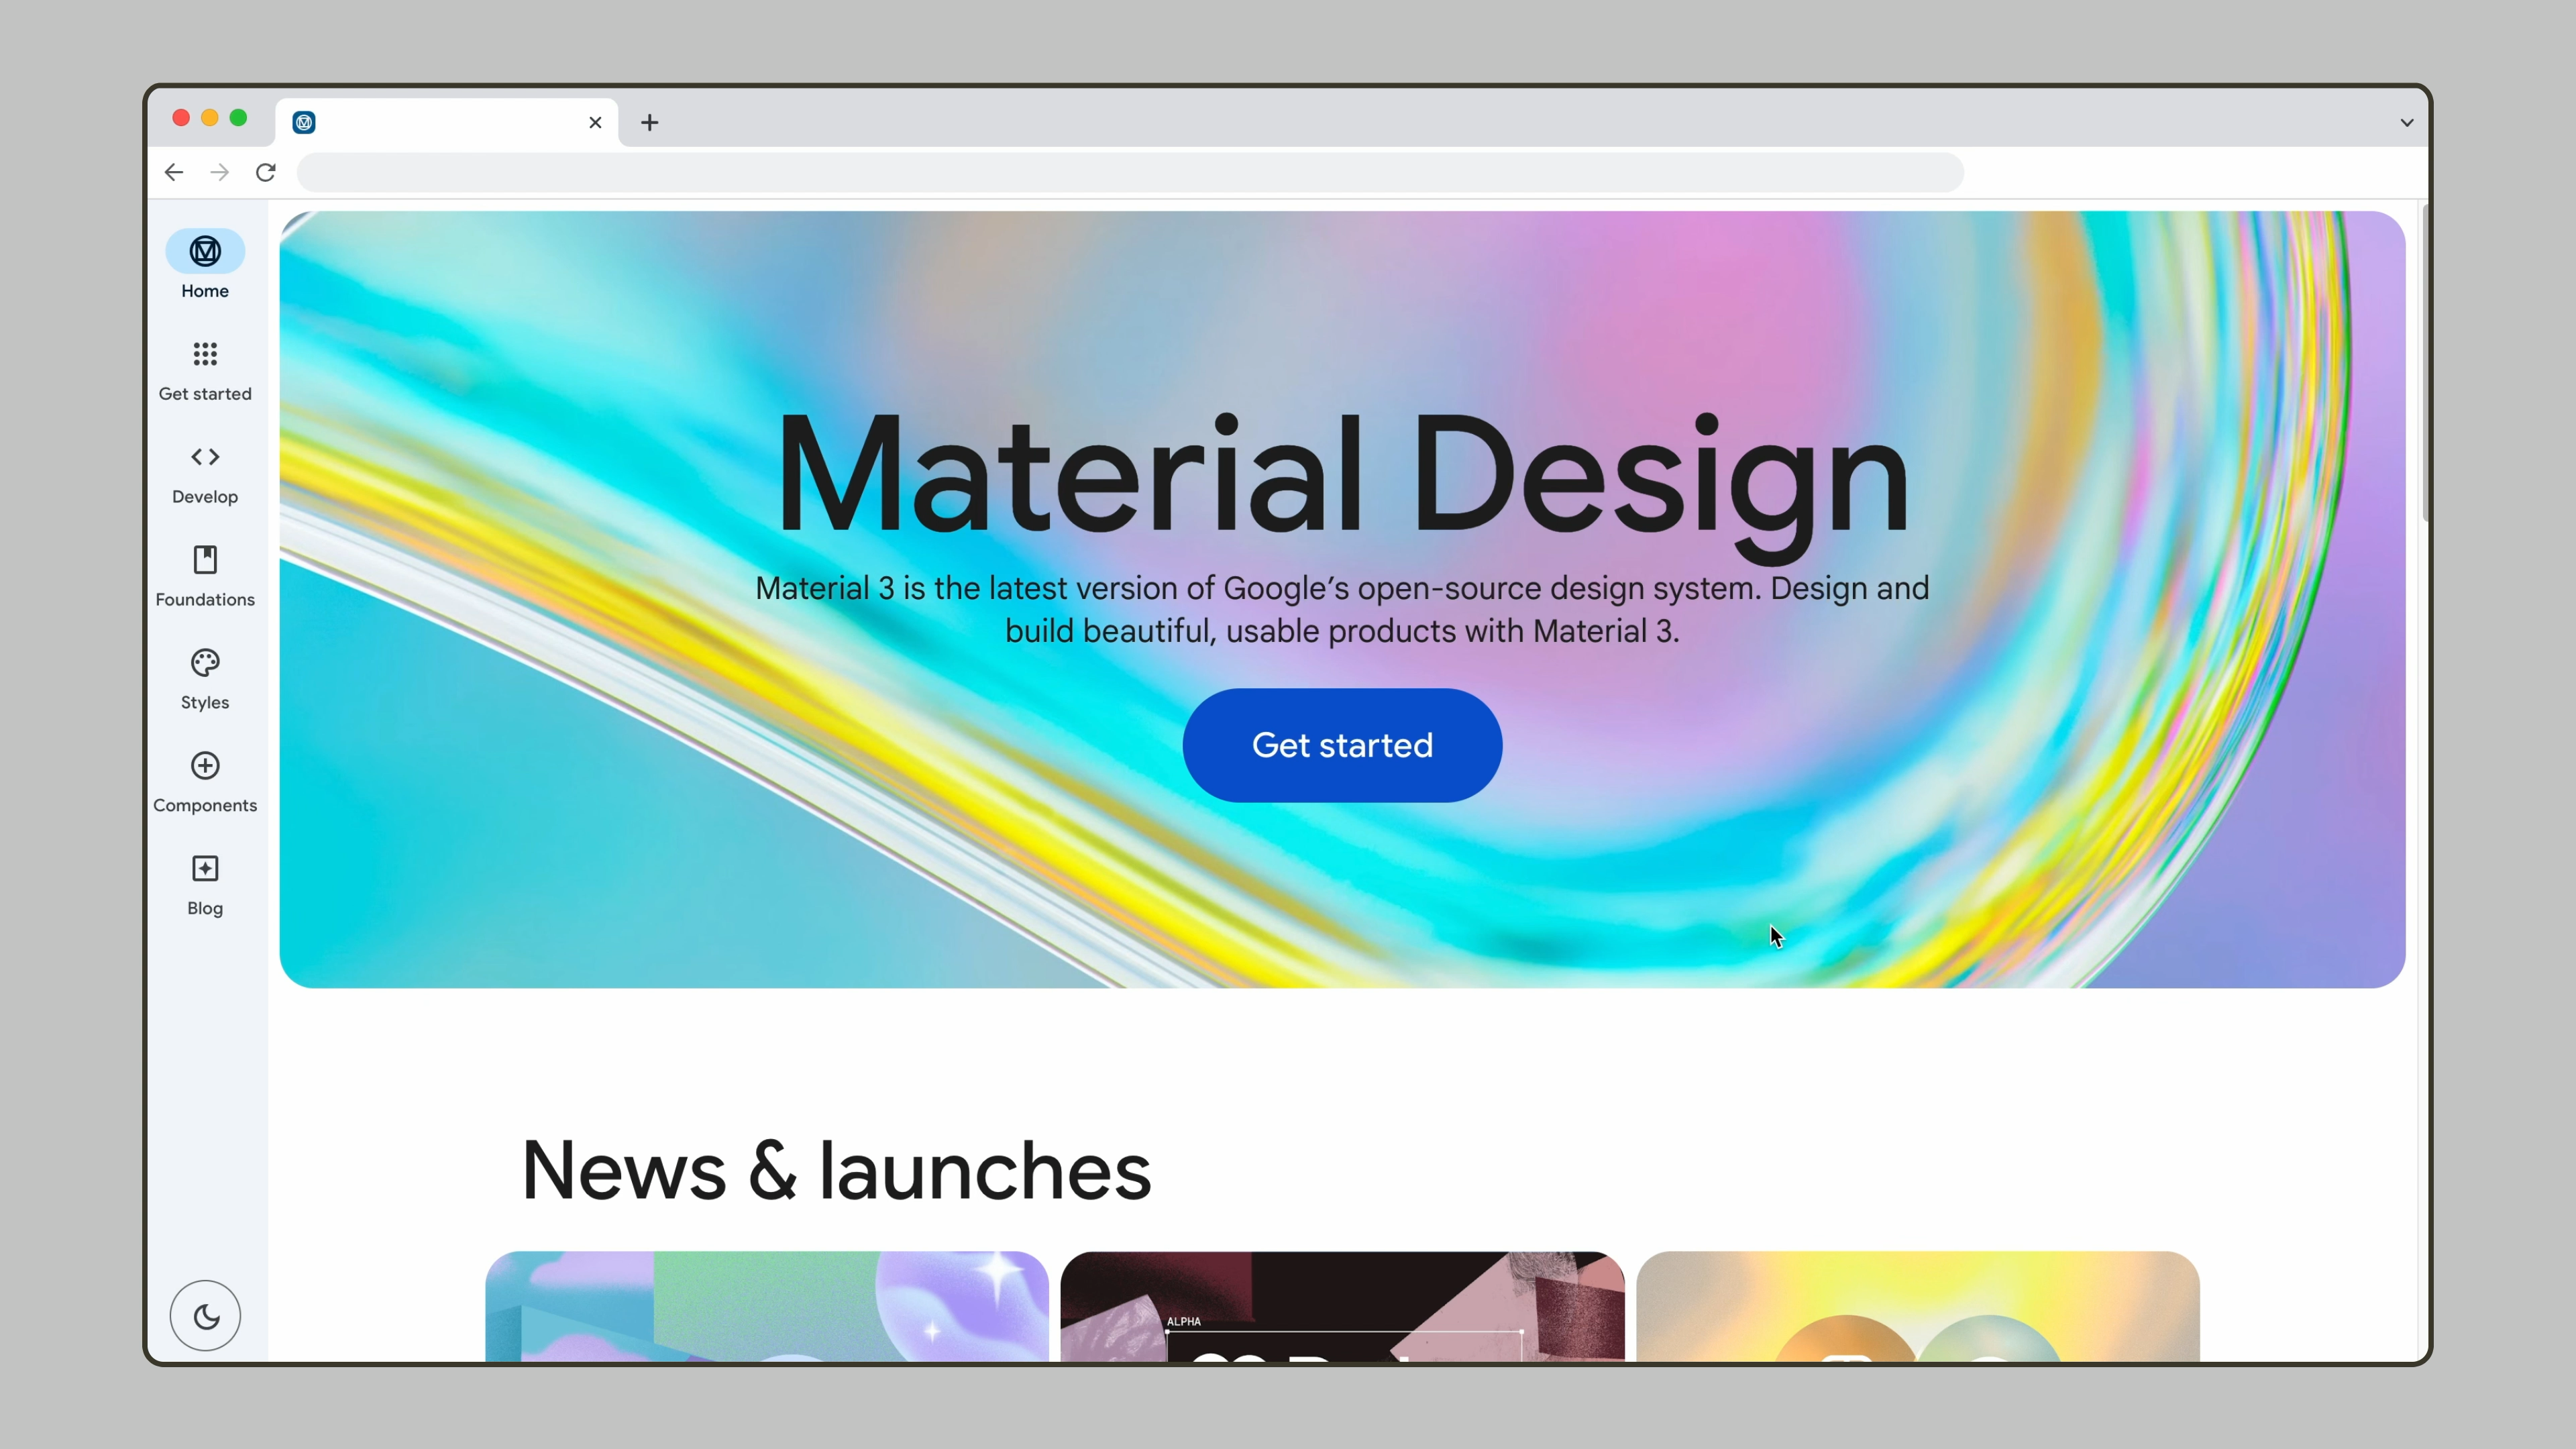
Task: Expand the tab search chevron
Action: (x=2407, y=123)
